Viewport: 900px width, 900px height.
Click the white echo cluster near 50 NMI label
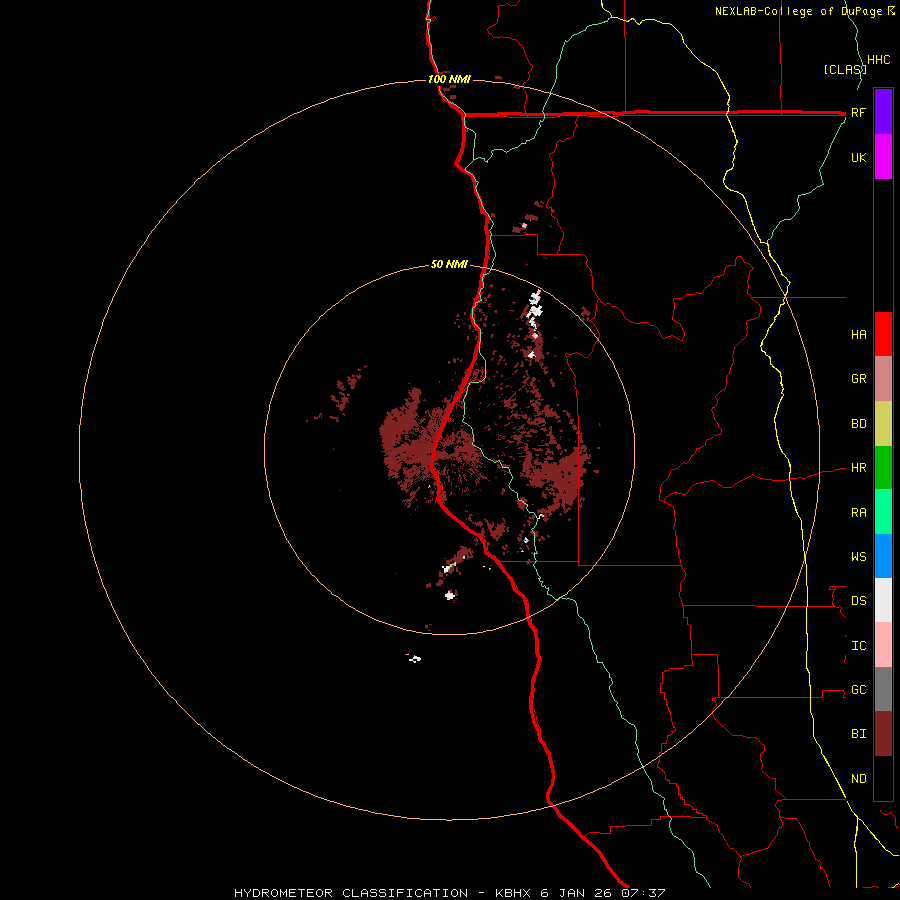[534, 311]
